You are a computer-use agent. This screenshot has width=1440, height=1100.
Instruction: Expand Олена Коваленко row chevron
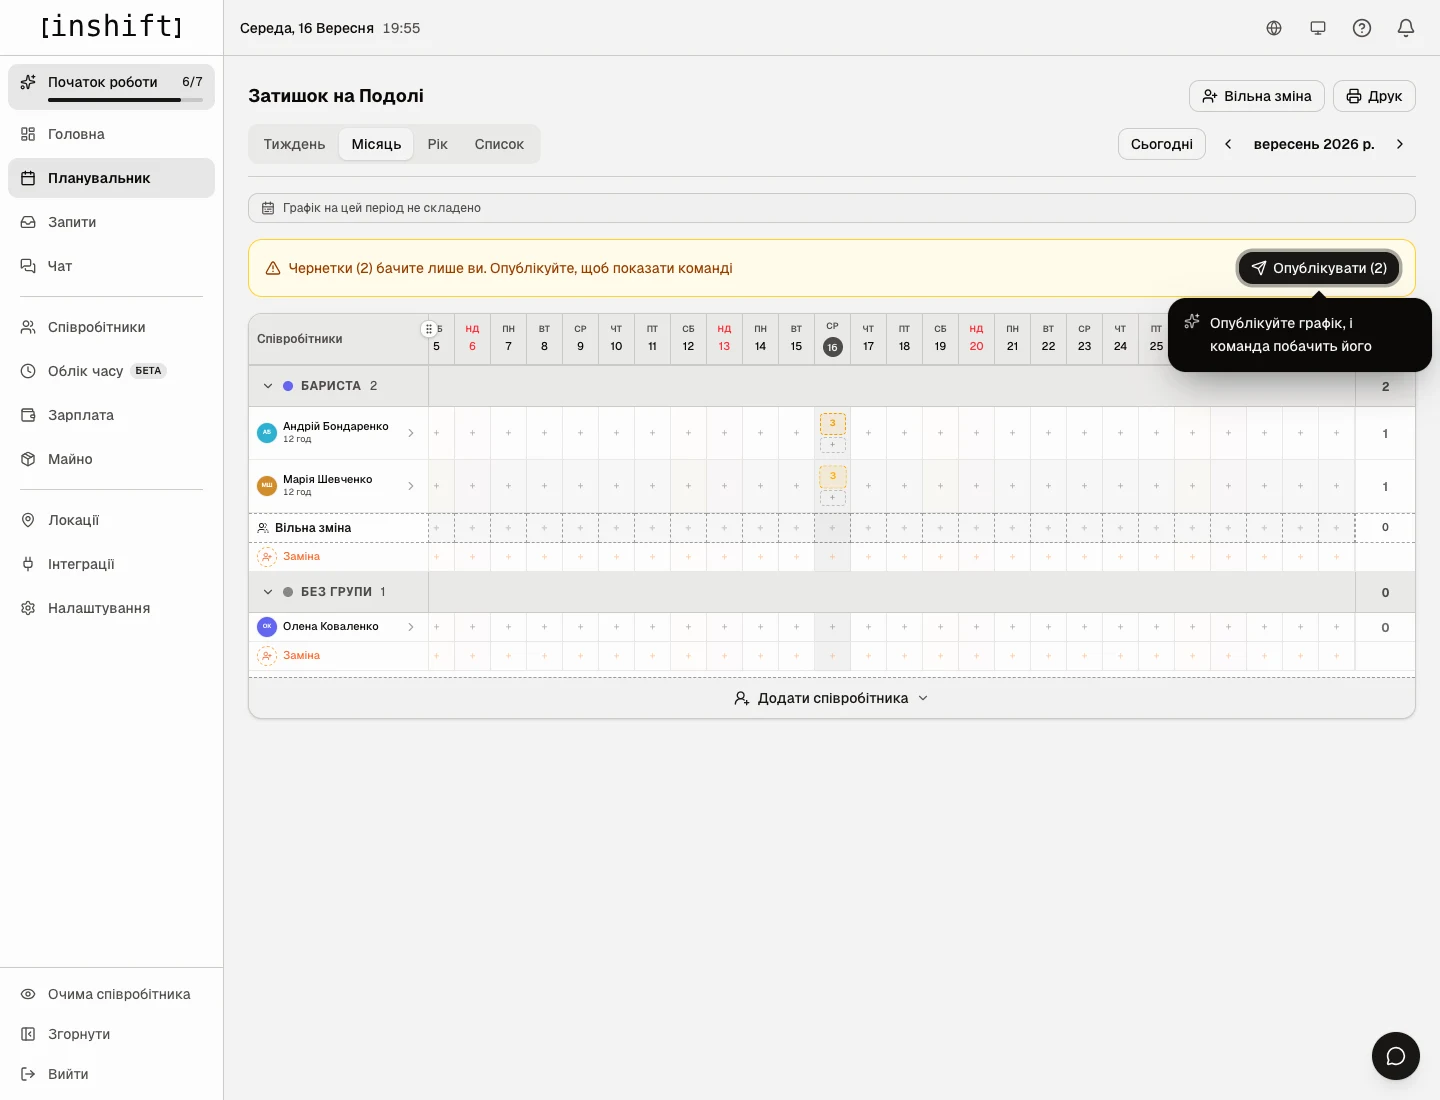click(x=410, y=627)
